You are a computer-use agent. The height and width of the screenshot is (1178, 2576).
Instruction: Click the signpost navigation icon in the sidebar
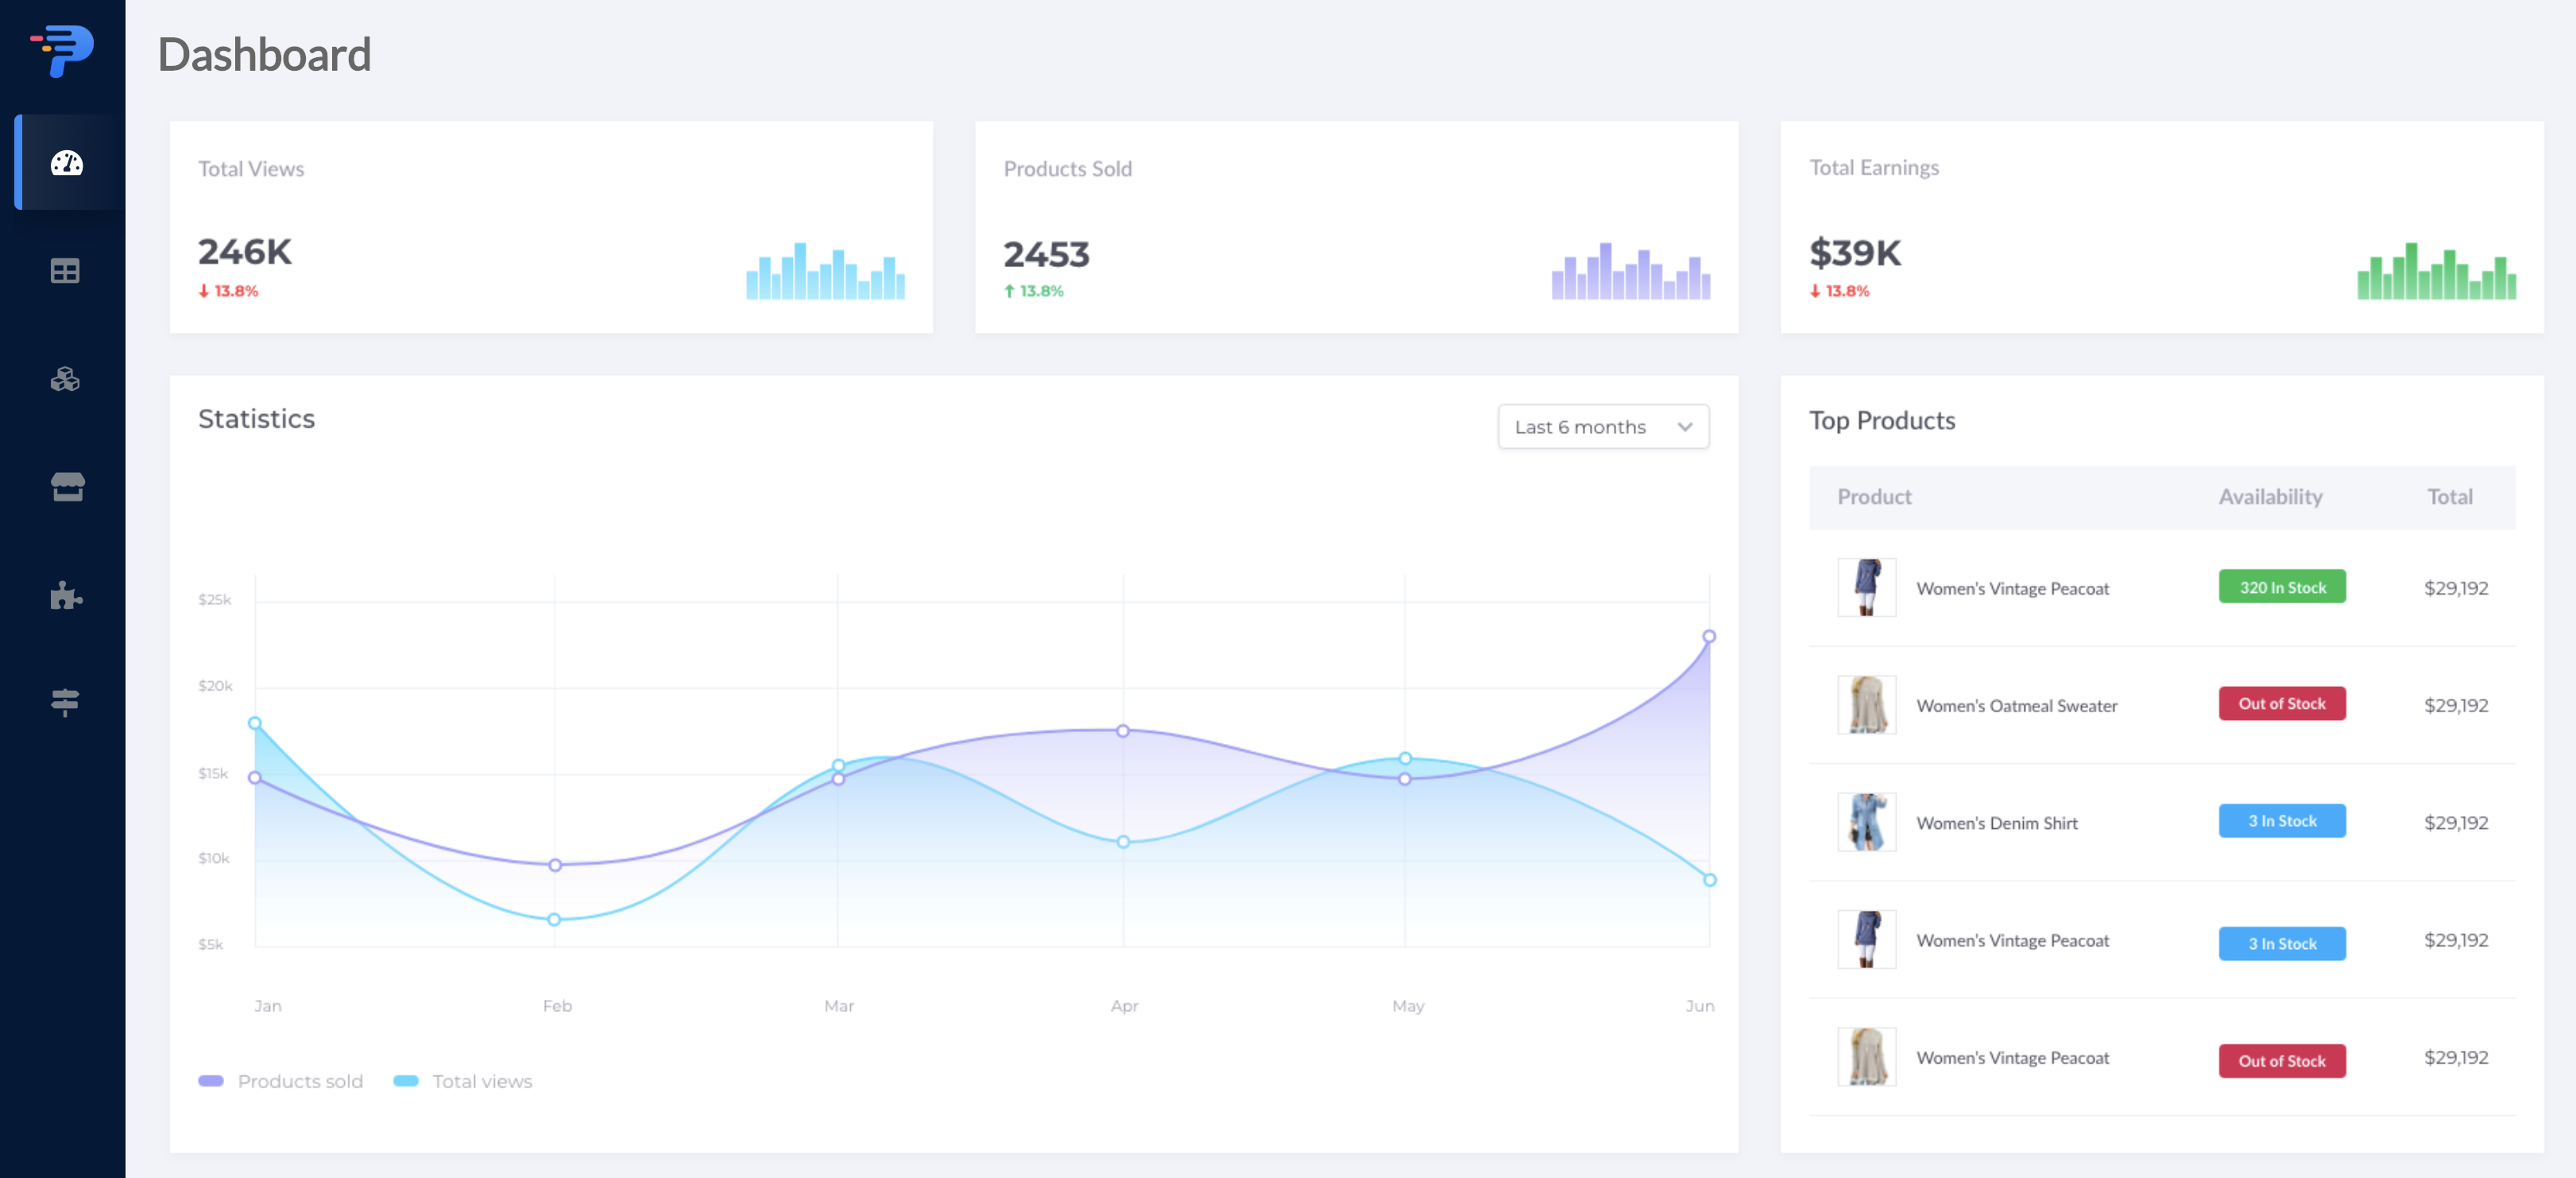point(64,703)
